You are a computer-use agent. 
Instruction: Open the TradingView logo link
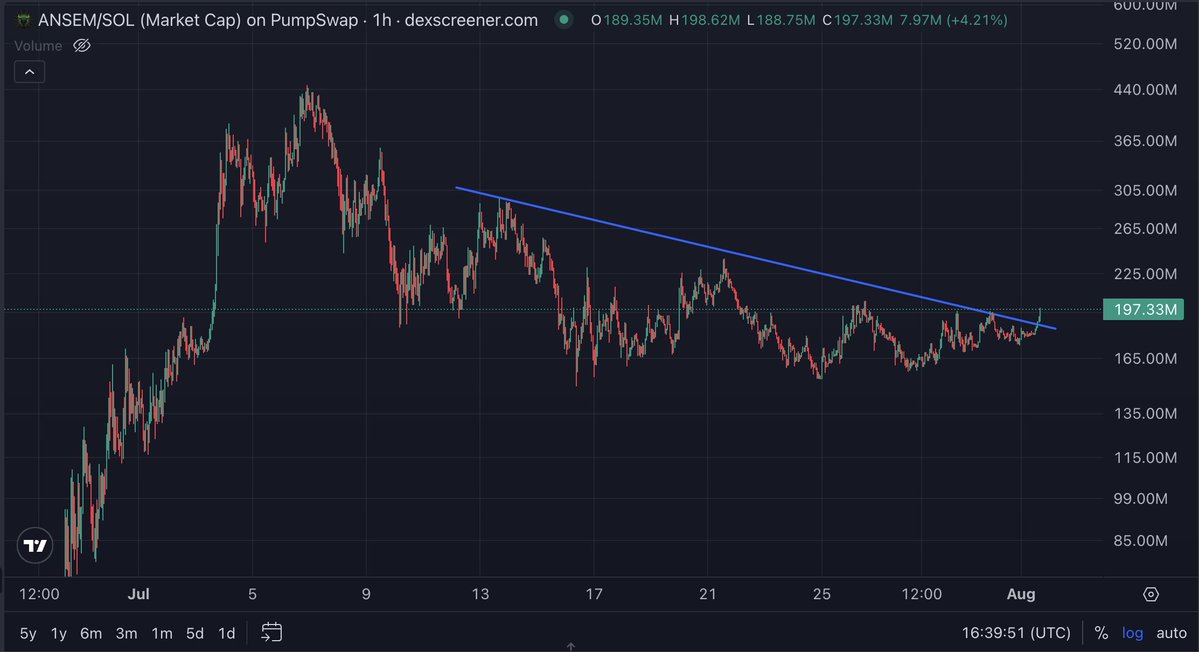click(x=35, y=546)
